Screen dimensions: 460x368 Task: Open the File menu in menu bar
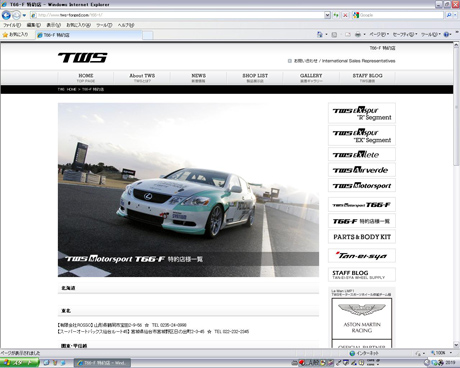(12, 25)
